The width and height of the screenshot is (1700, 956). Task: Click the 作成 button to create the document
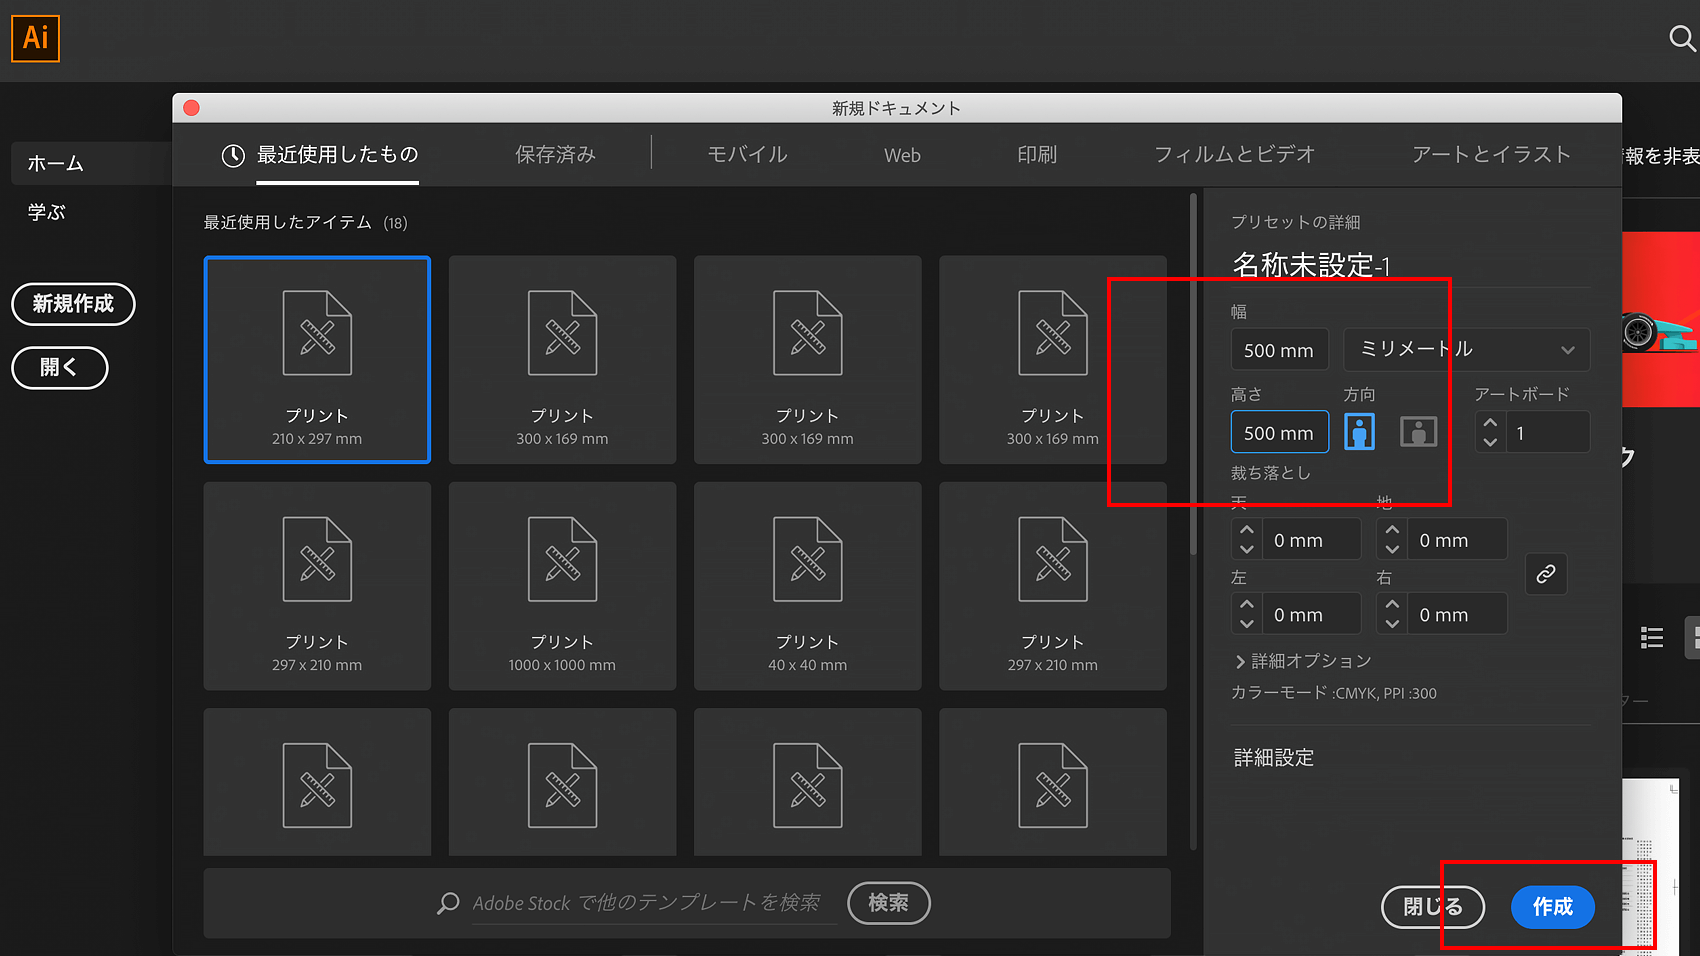pyautogui.click(x=1553, y=907)
